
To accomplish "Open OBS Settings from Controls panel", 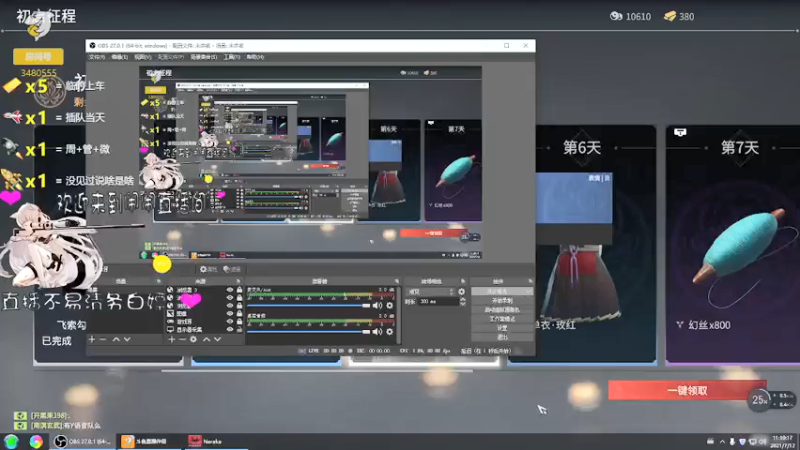I will [502, 328].
